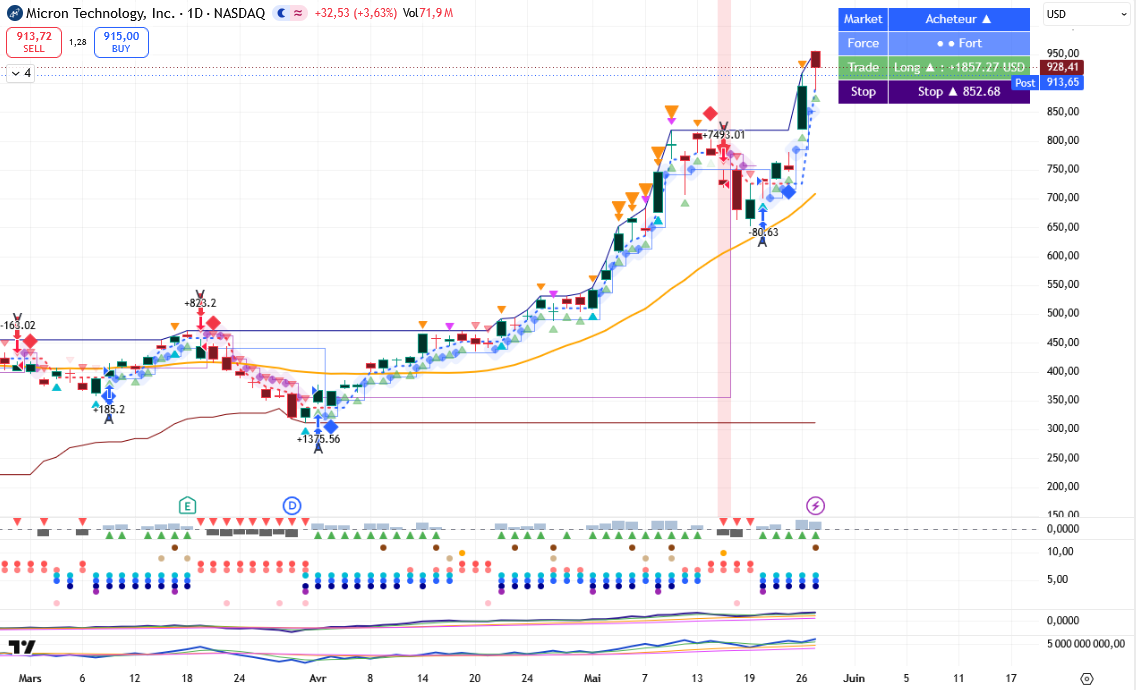
Task: Click the Juin label on time axis
Action: pos(854,678)
